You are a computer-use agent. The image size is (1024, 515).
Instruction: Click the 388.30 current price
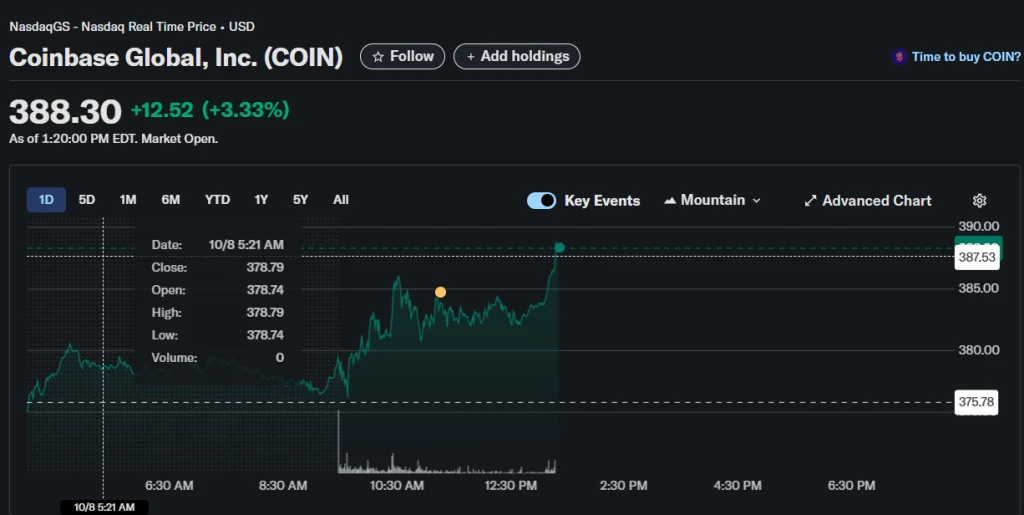click(65, 112)
